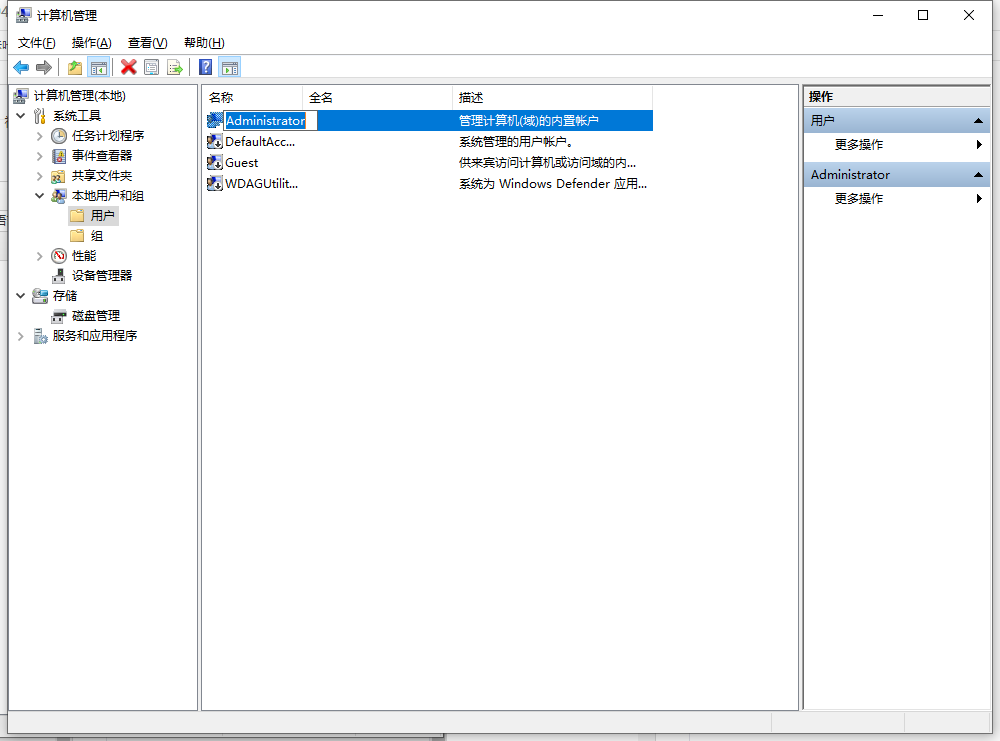The width and height of the screenshot is (1000, 741).
Task: Click the Export list toolbar icon
Action: point(175,67)
